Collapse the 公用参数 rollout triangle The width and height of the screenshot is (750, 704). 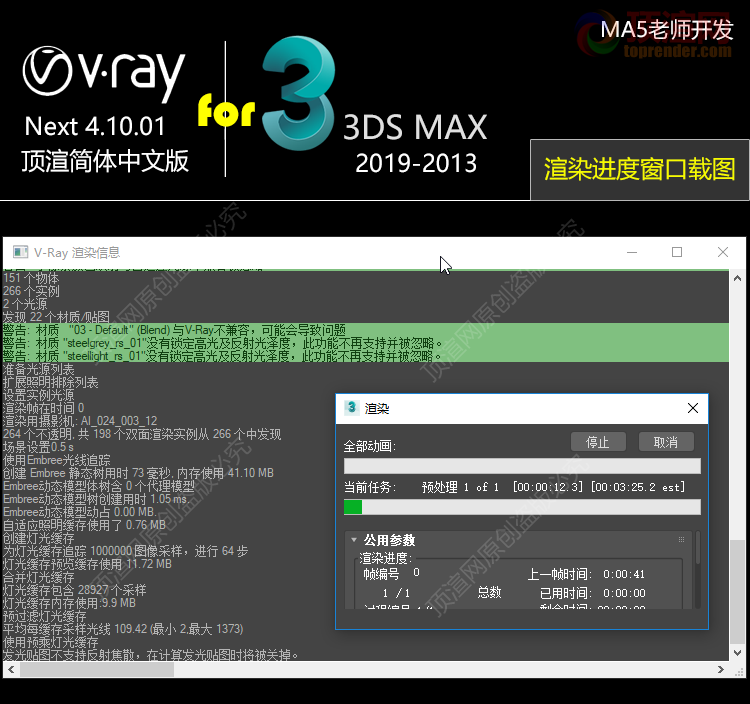coord(354,539)
